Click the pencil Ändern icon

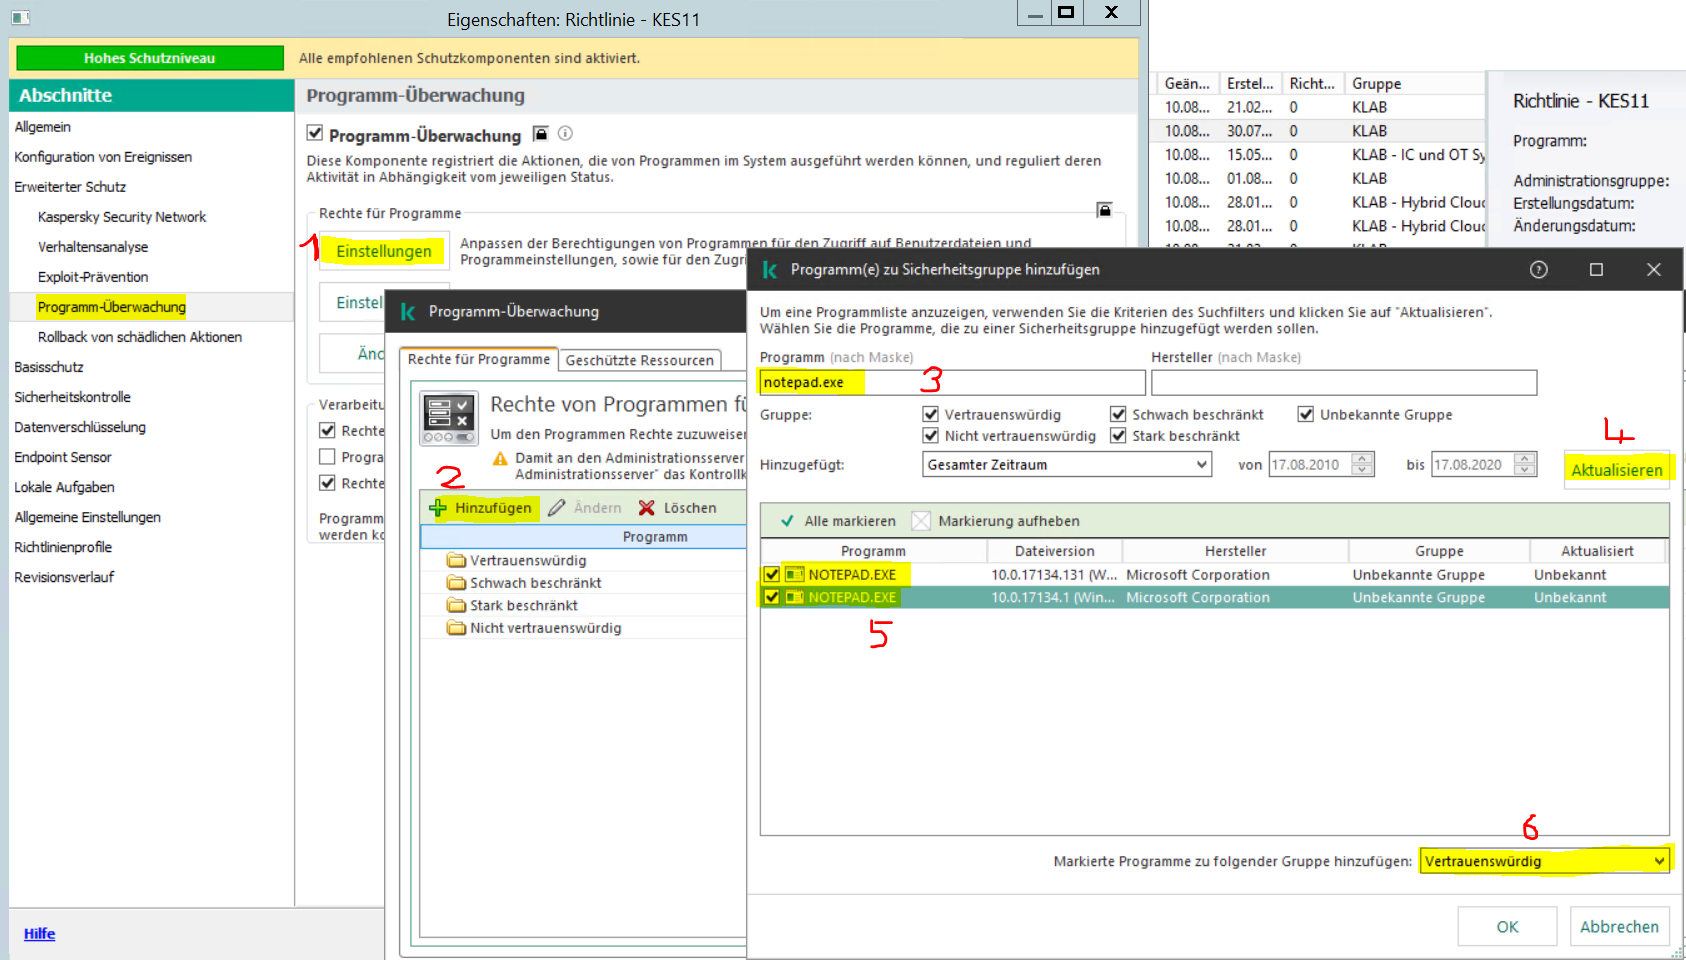(557, 508)
